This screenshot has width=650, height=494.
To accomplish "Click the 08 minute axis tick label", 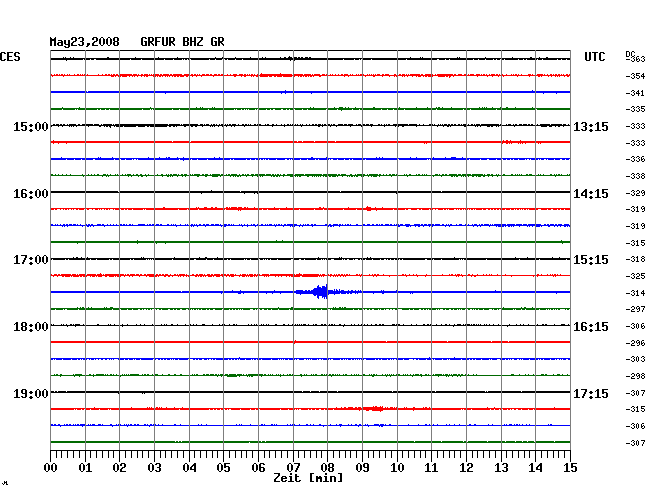I will point(327,468).
